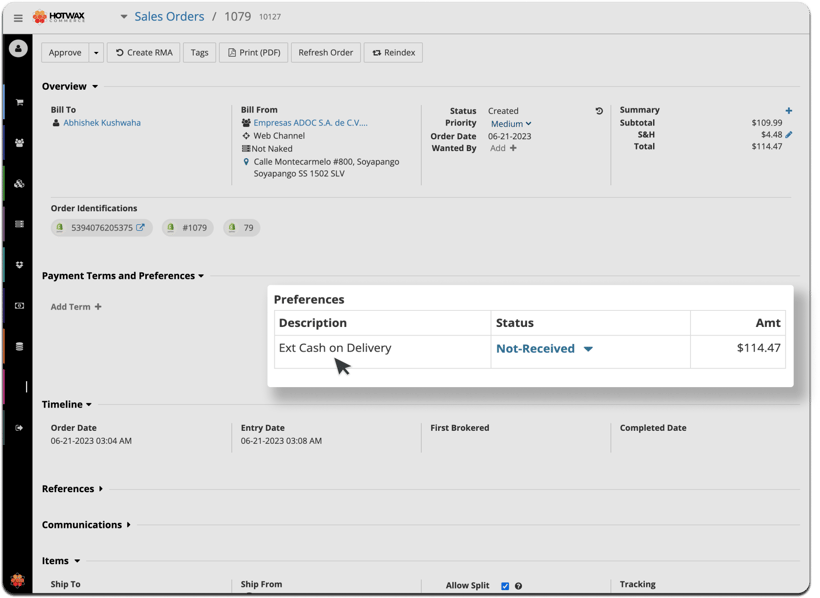Click the user profile avatar icon

coord(18,49)
